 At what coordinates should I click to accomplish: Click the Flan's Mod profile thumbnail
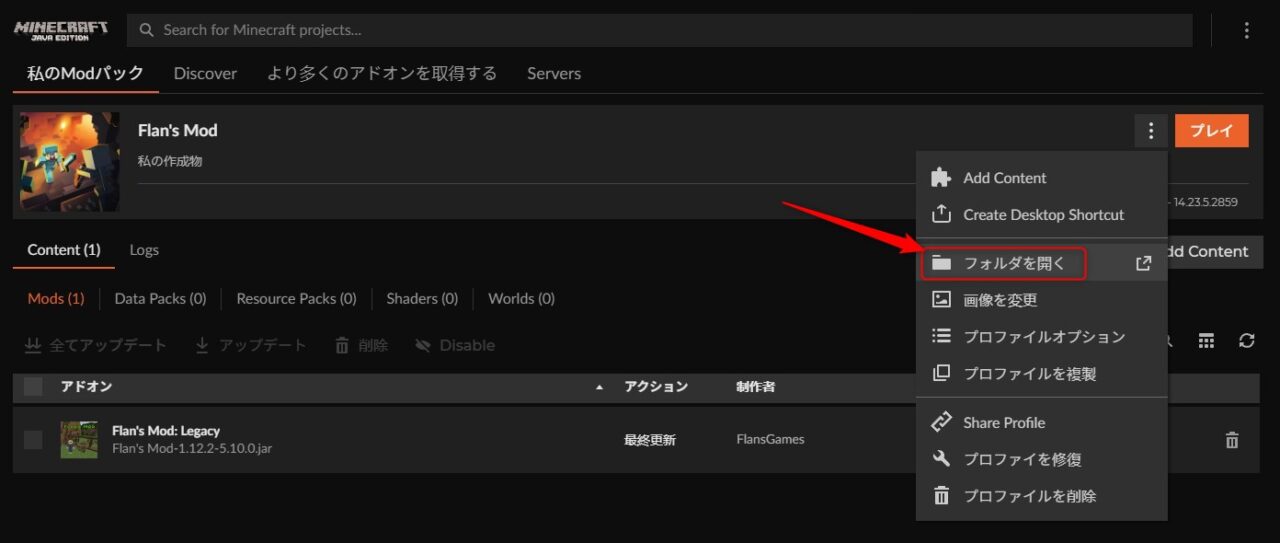(69, 161)
